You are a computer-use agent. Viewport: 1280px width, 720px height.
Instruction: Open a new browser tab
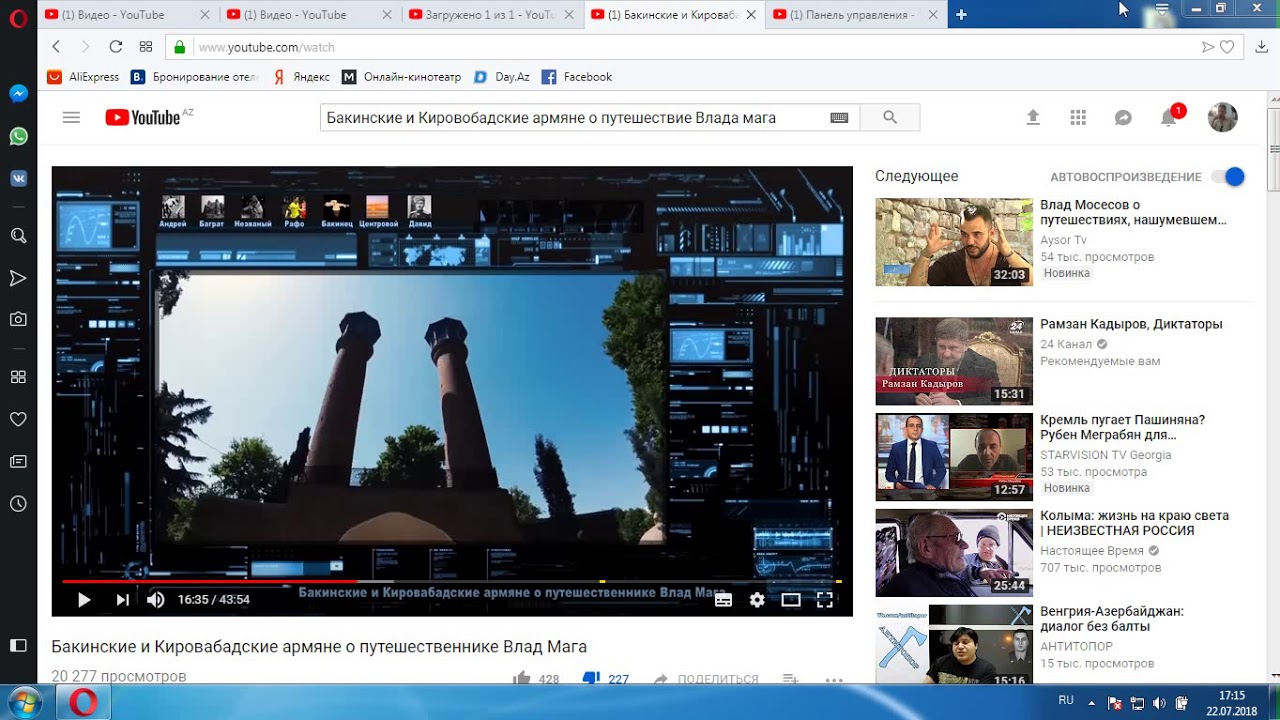coord(961,14)
